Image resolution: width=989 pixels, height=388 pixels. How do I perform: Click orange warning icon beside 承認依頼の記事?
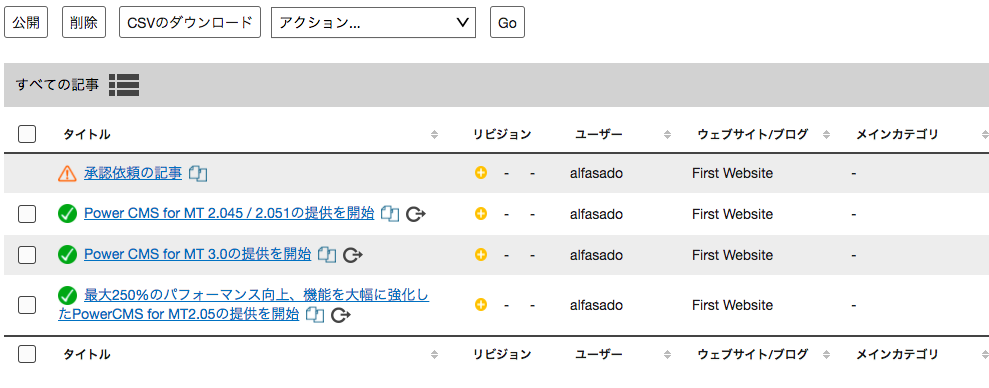click(x=67, y=173)
